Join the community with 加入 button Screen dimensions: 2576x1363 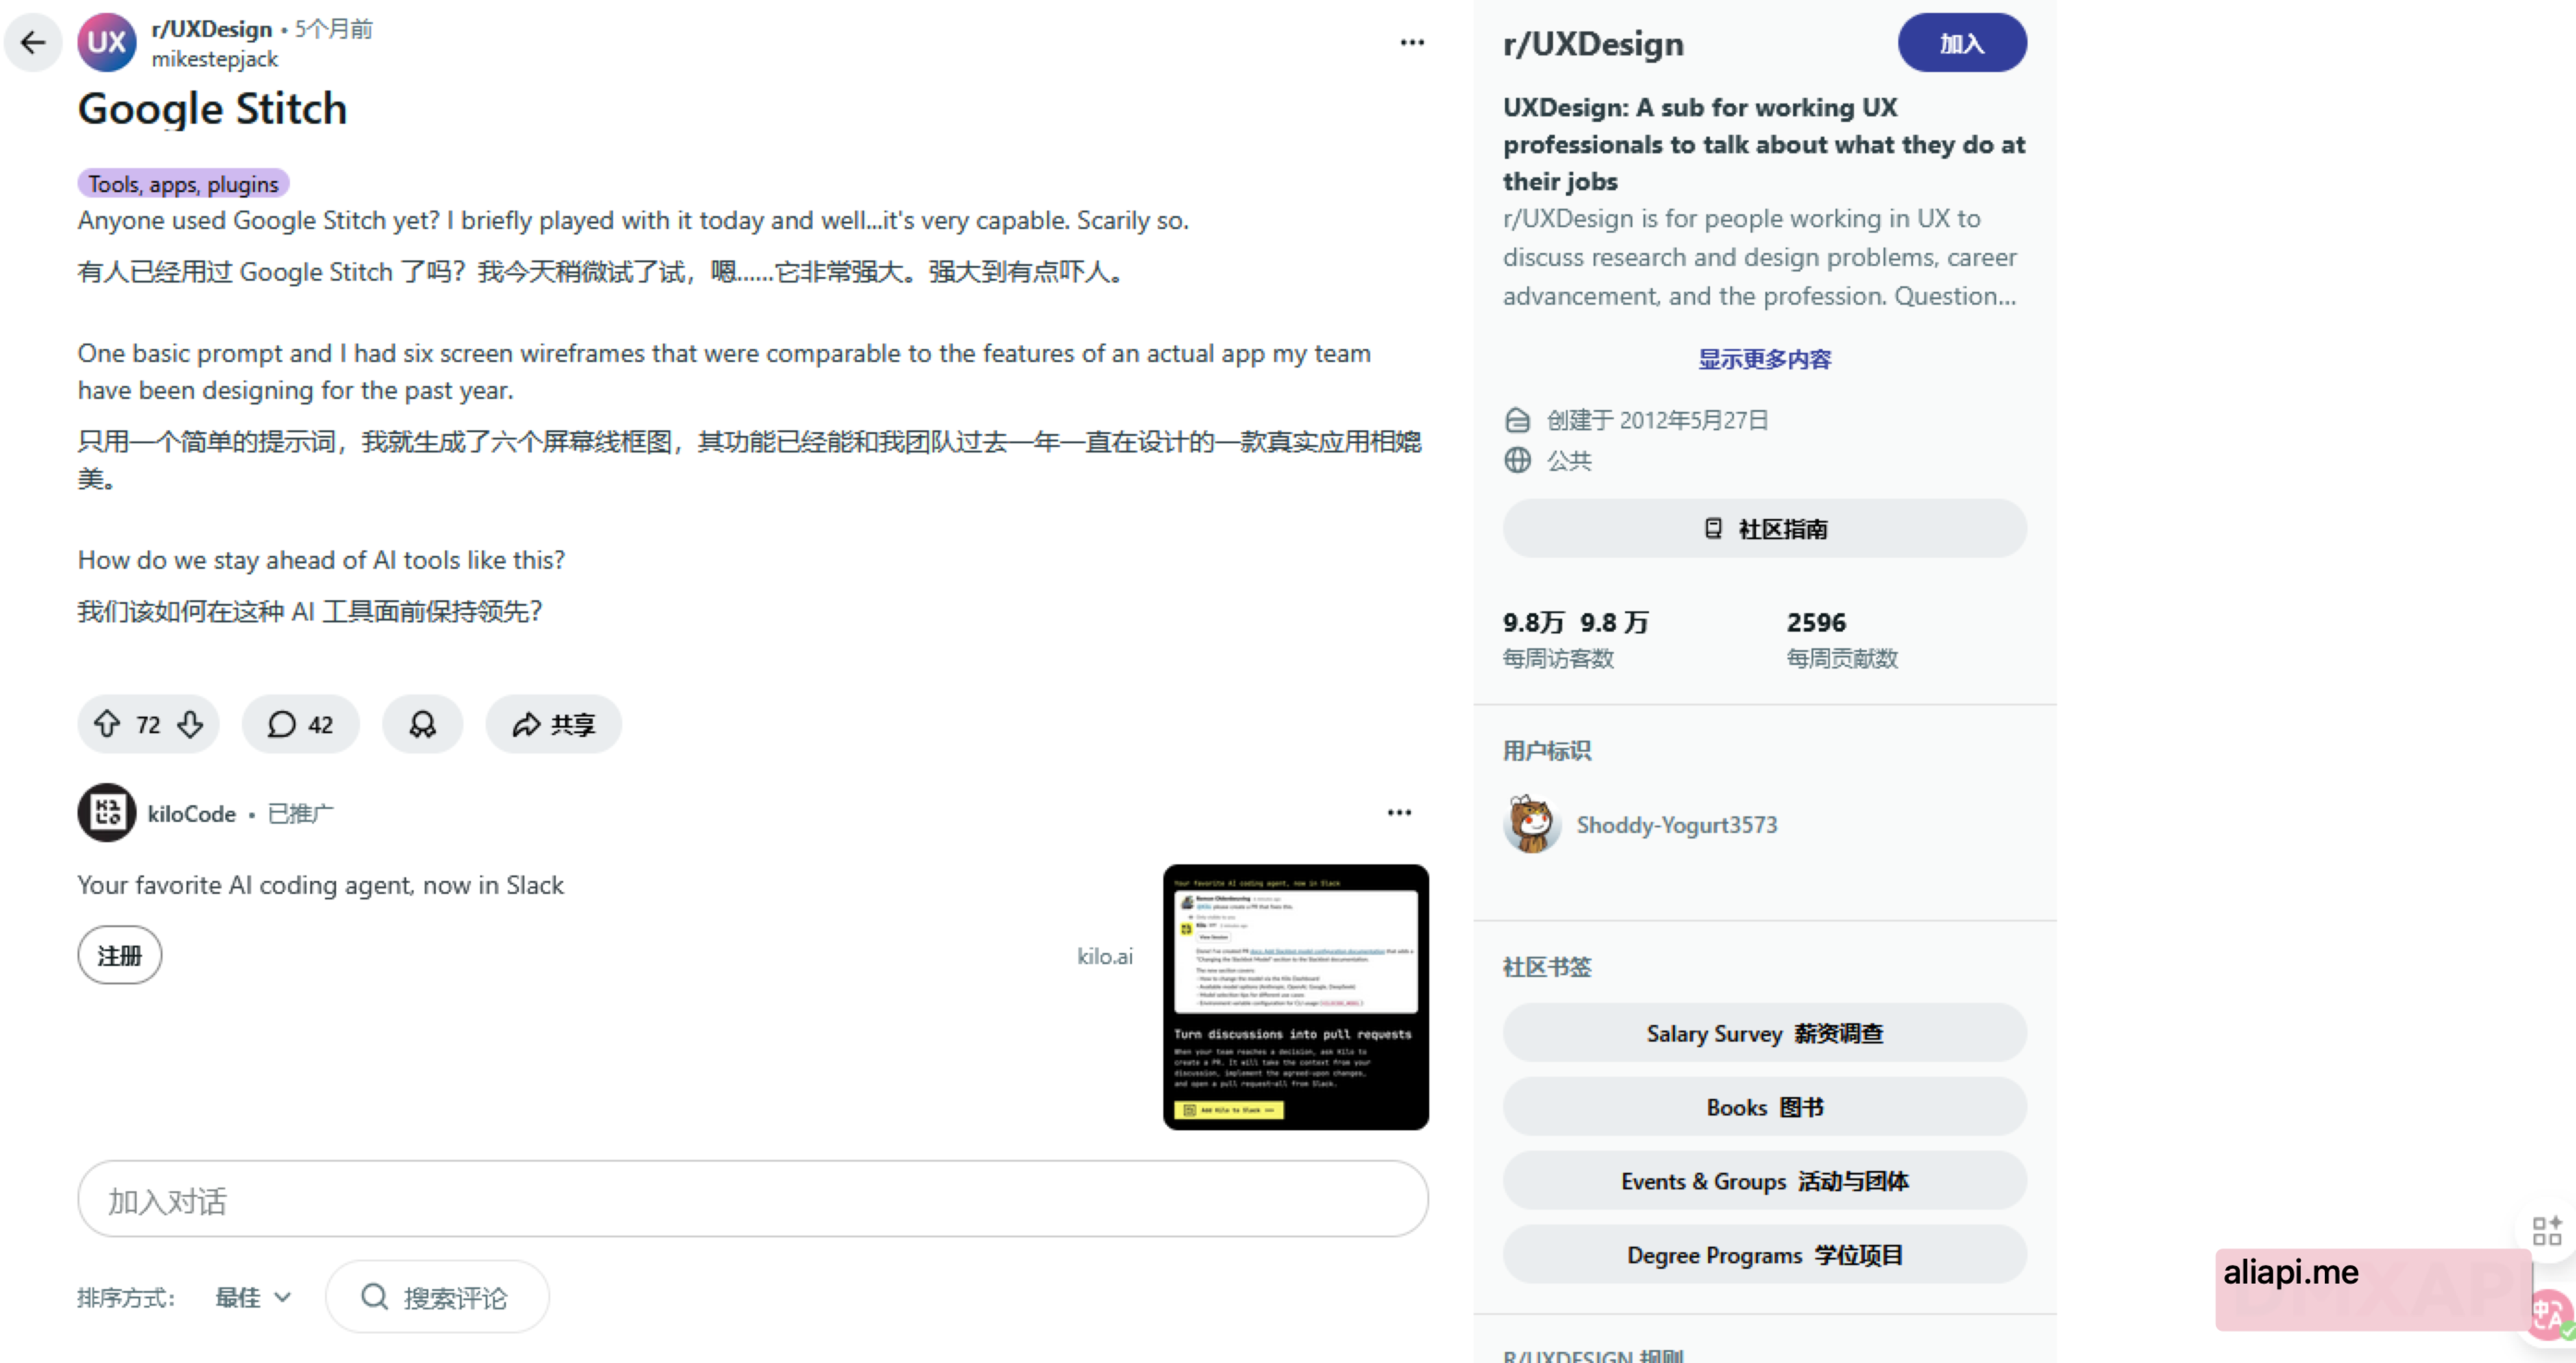1962,43
